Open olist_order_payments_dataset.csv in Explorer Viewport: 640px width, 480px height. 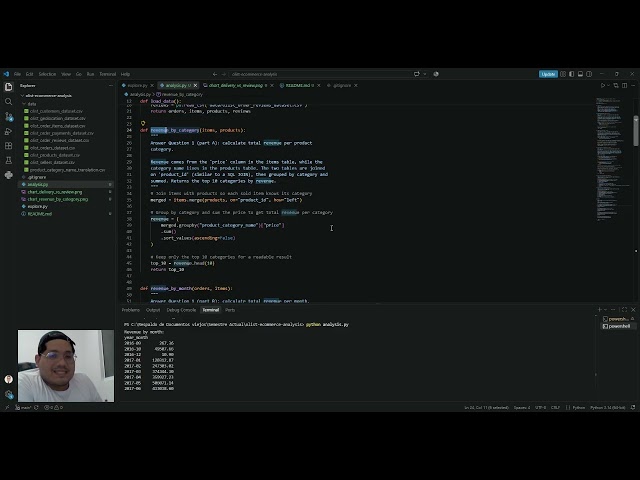tap(62, 133)
